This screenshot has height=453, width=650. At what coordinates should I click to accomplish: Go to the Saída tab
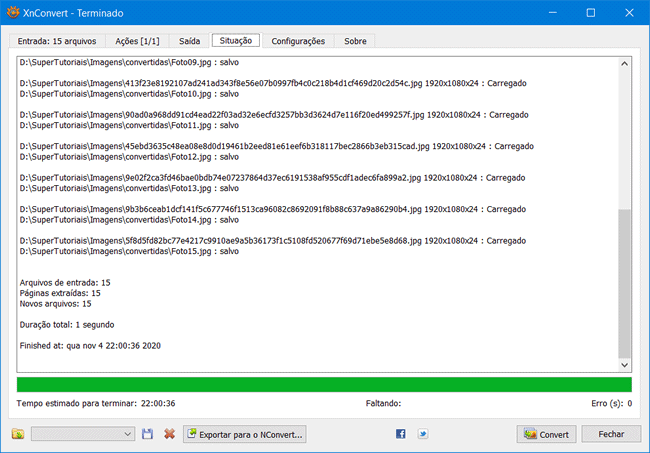coord(189,41)
